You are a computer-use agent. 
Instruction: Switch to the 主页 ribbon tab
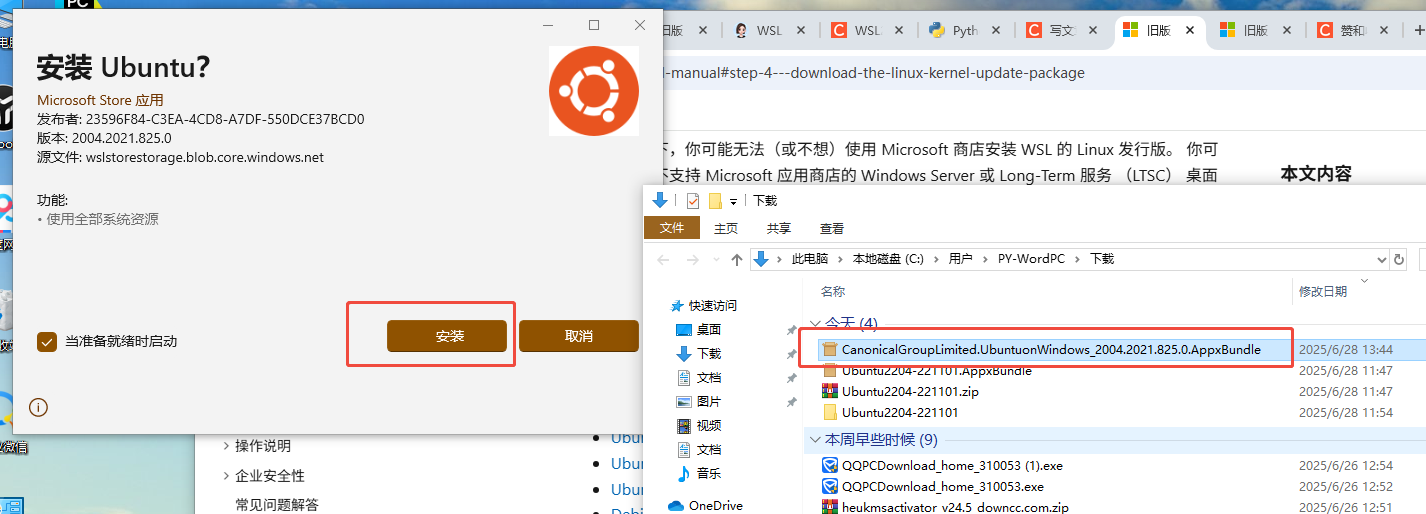[x=726, y=228]
